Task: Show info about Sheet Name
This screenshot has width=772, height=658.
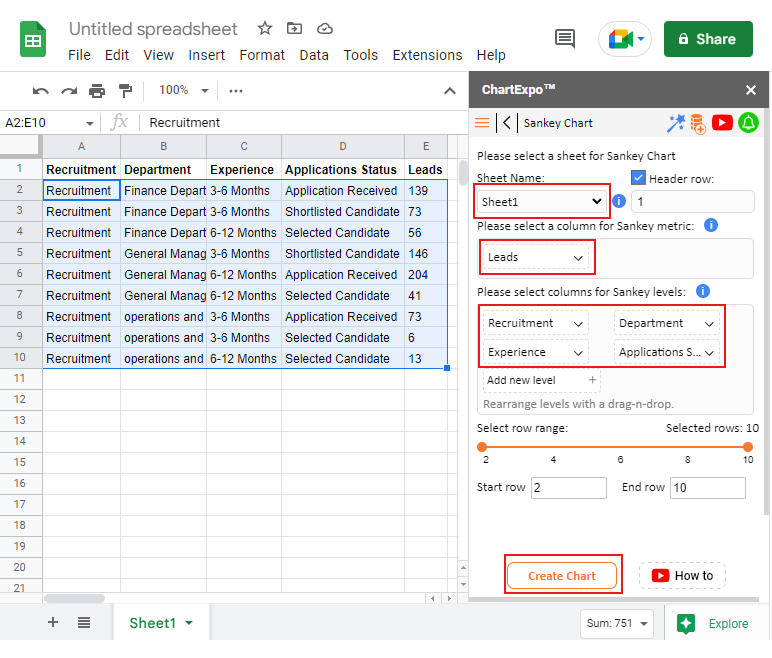Action: [619, 201]
